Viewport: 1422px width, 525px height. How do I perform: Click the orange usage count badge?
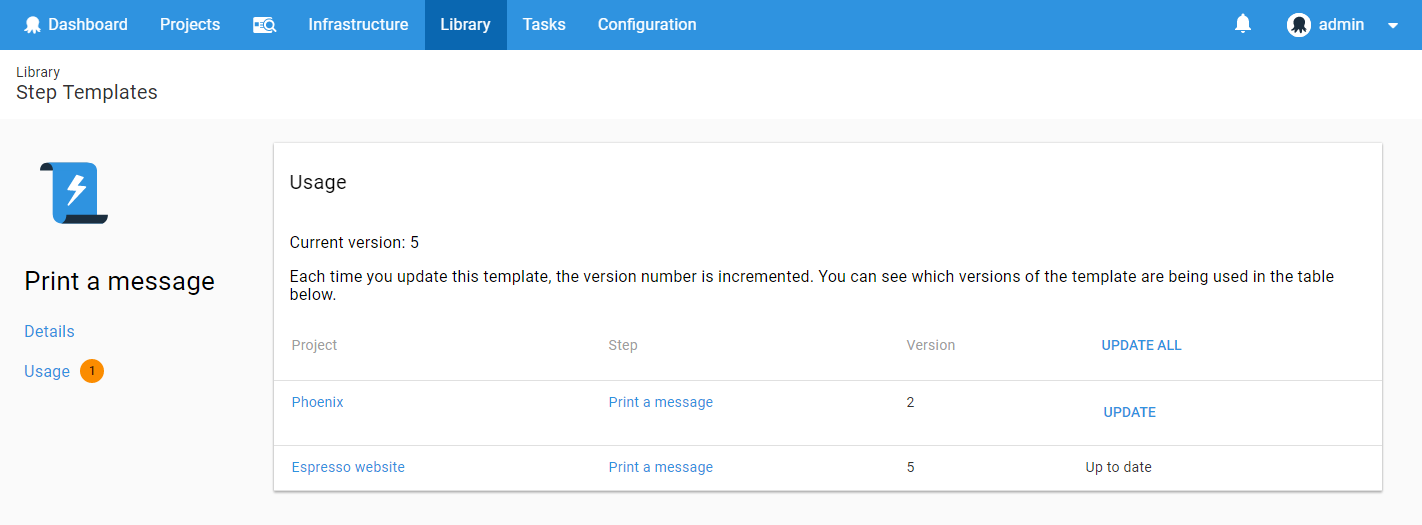tap(92, 371)
